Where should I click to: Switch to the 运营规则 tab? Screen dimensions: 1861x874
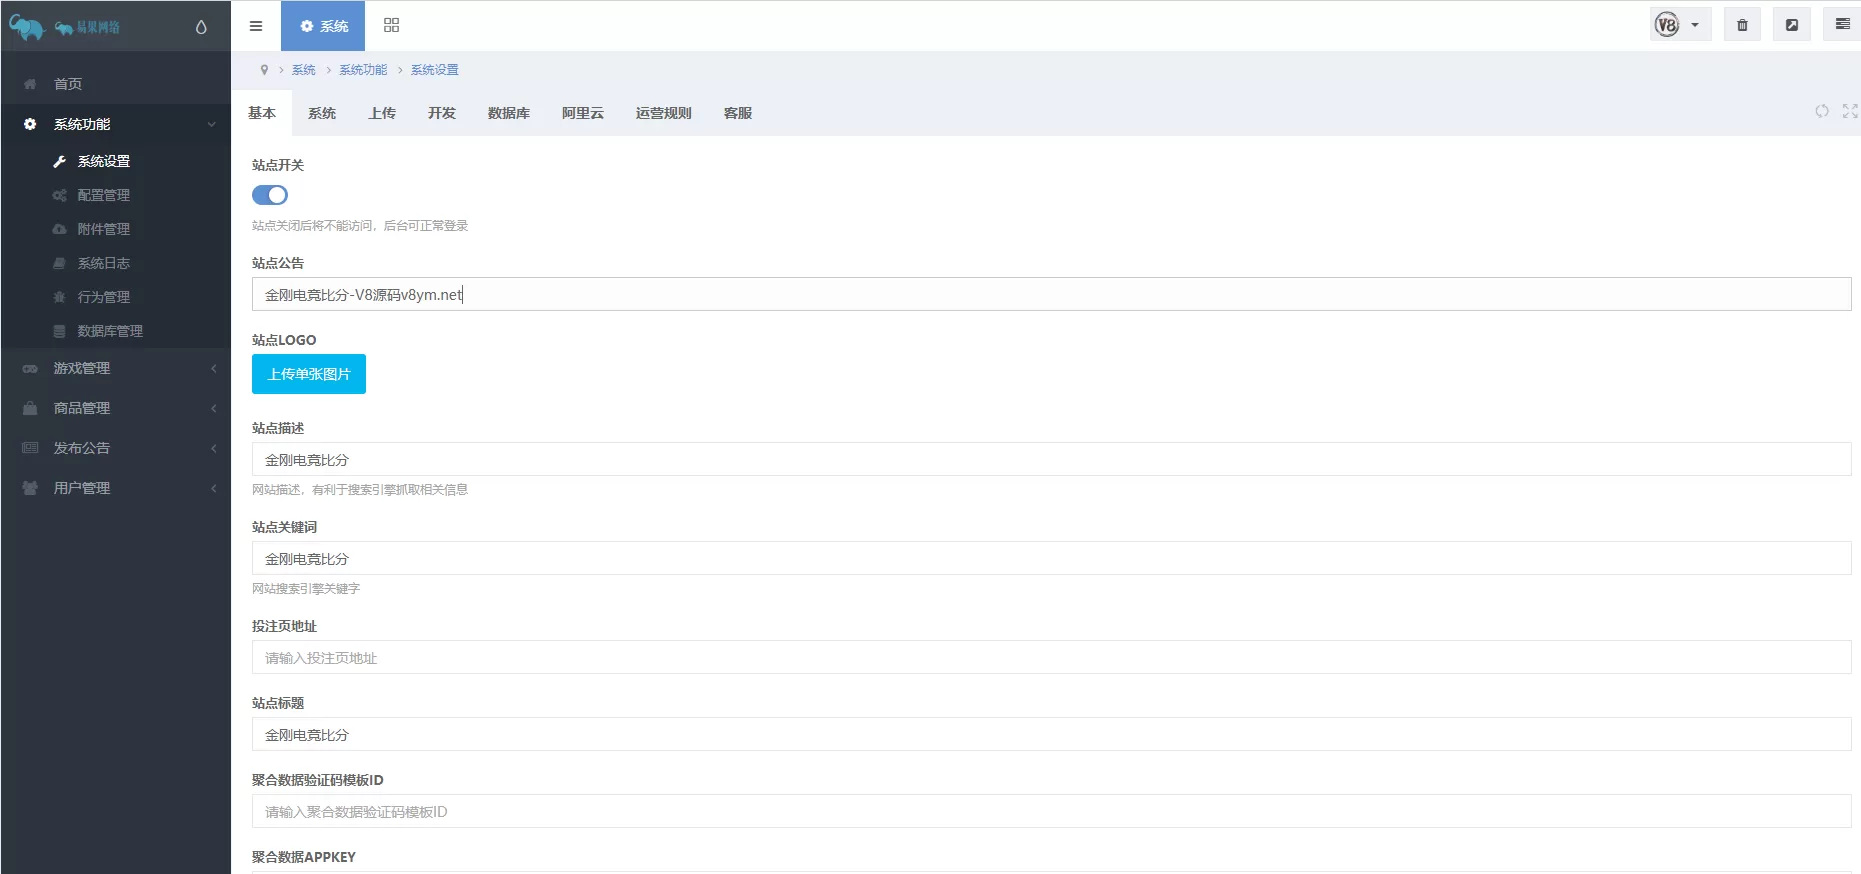pos(664,113)
